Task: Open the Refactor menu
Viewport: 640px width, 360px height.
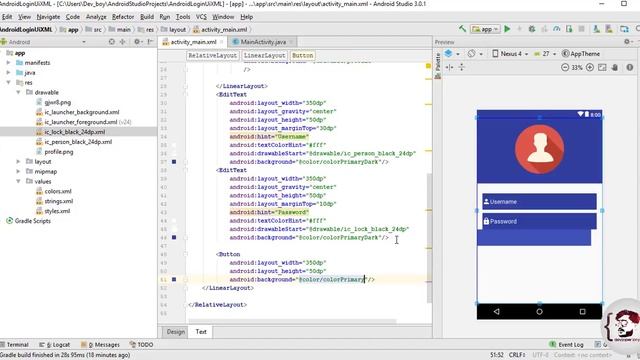Action: click(x=123, y=17)
